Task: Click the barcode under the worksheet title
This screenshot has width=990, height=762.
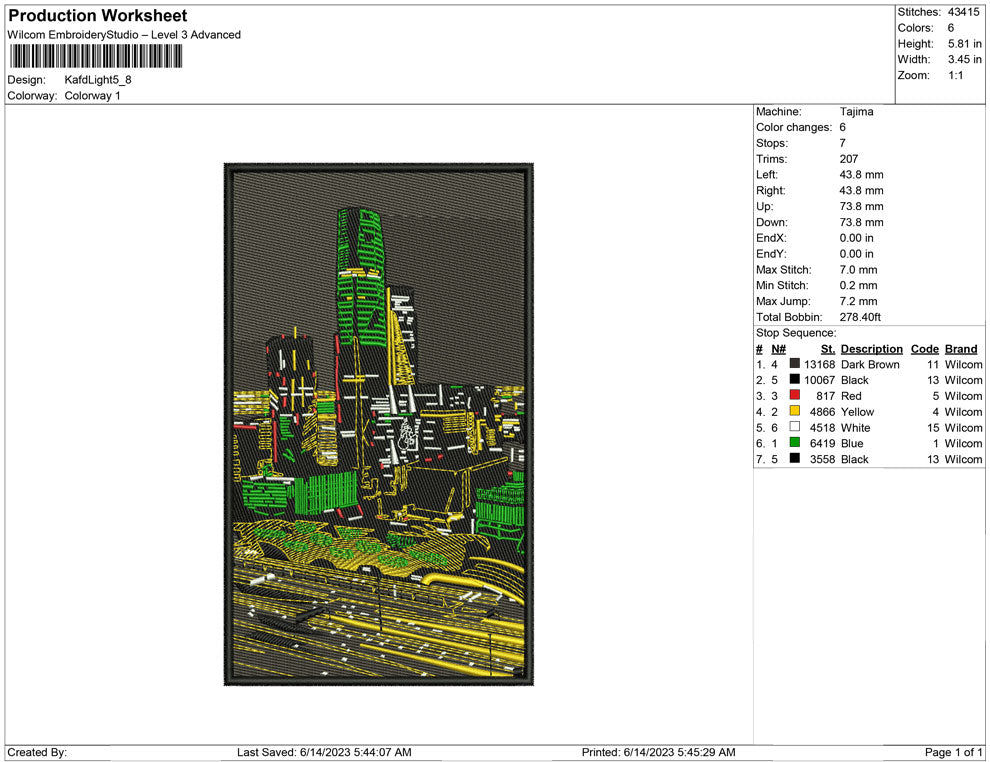Action: coord(96,57)
